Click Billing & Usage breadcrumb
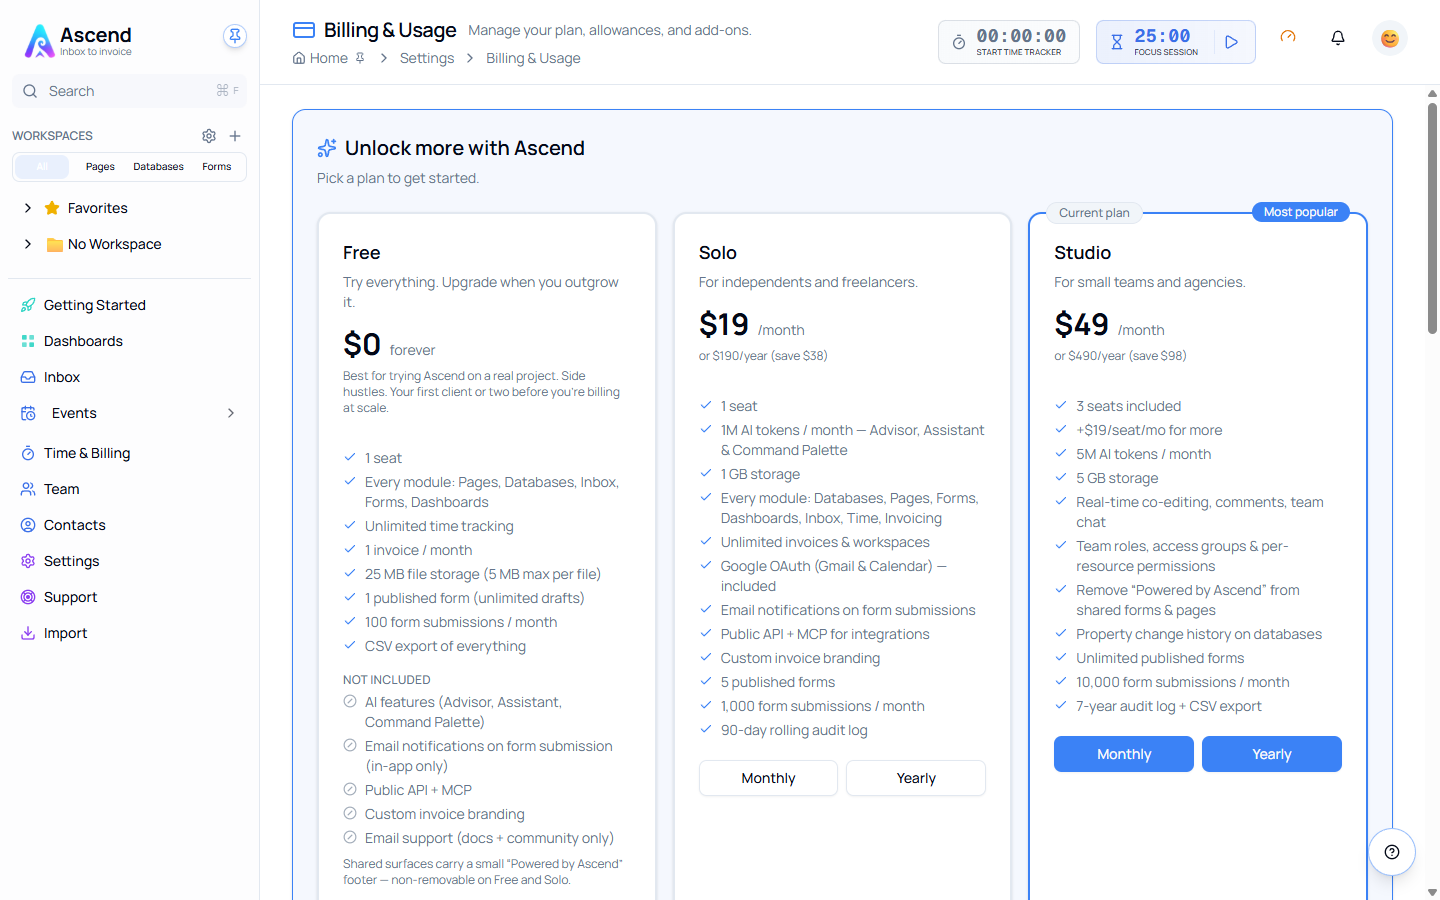The width and height of the screenshot is (1440, 900). click(533, 58)
